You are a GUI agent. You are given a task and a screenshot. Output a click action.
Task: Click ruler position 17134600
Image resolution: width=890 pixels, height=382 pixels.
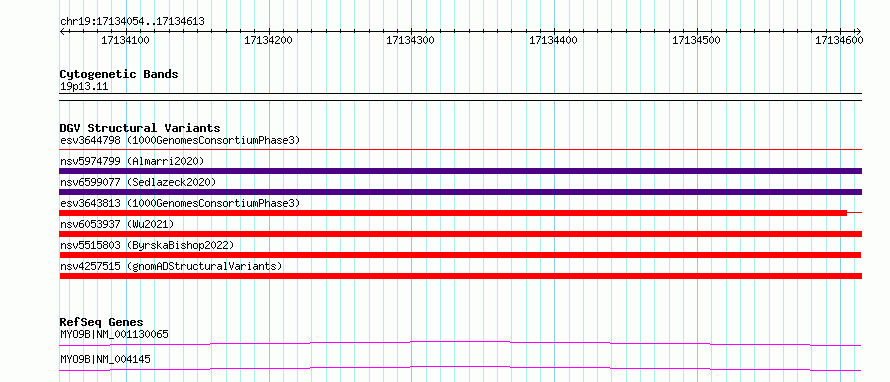coord(839,40)
